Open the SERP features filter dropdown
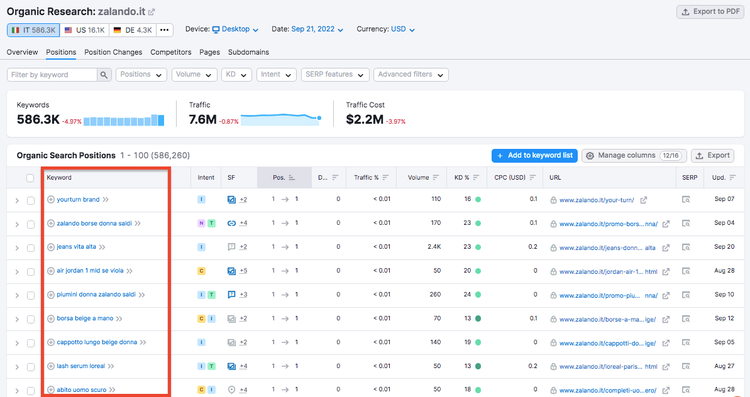 (x=335, y=75)
